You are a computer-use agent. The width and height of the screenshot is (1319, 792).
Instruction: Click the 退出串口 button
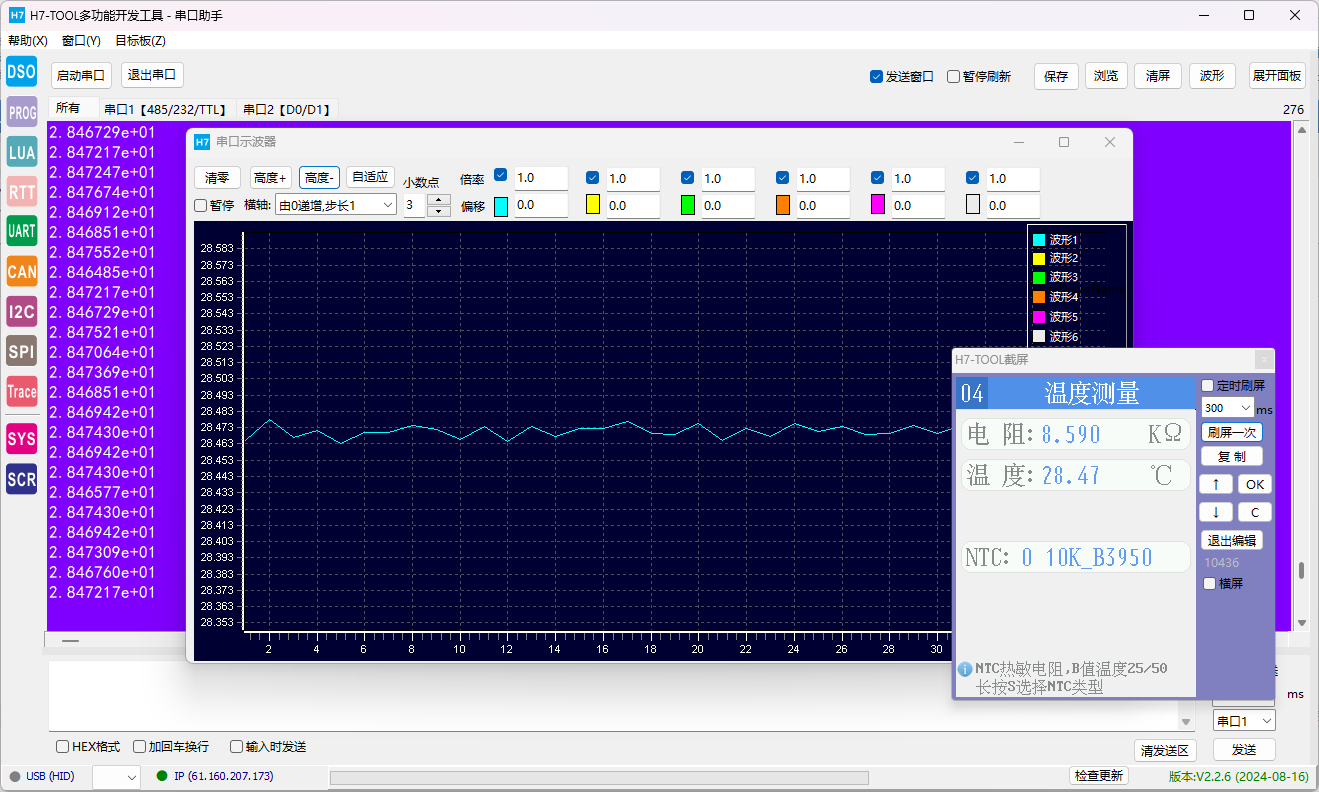click(x=152, y=75)
